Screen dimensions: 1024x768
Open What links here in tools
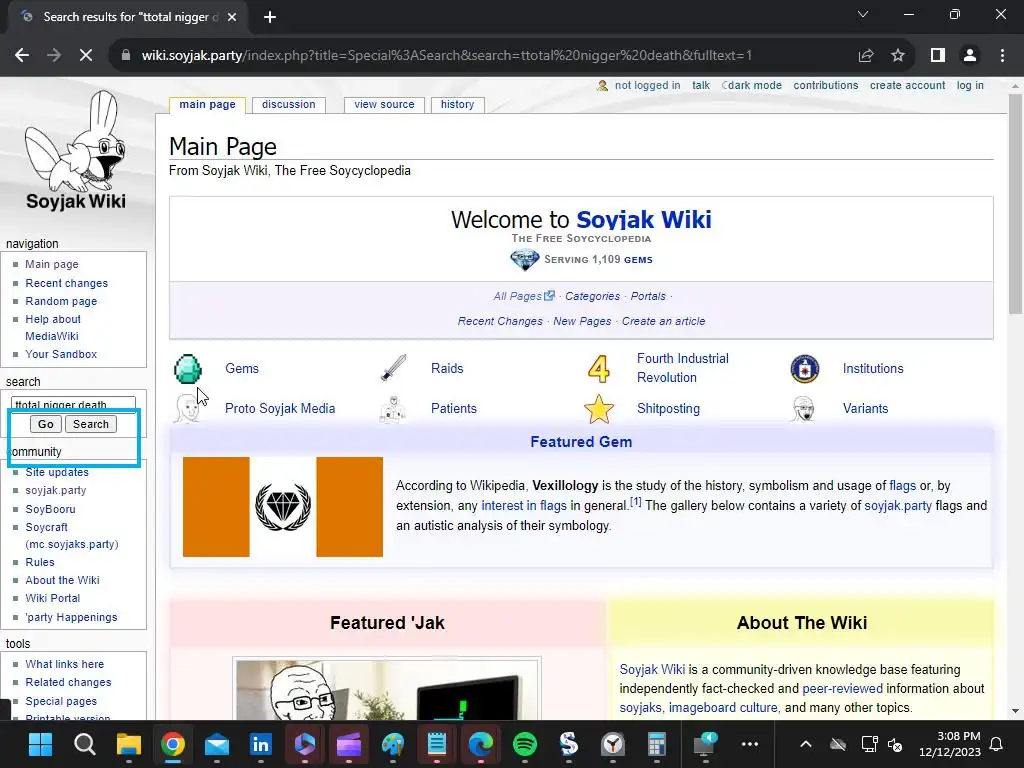tap(65, 664)
